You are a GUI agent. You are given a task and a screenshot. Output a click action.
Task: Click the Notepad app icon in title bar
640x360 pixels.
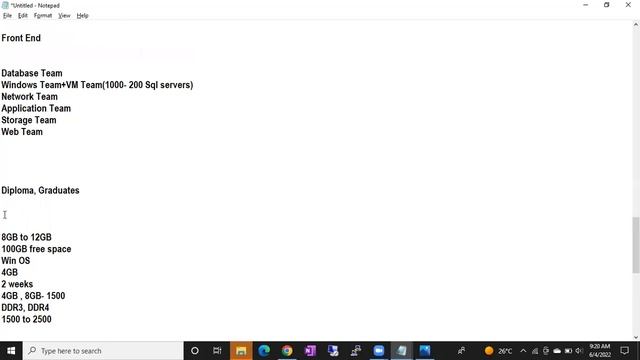5,5
